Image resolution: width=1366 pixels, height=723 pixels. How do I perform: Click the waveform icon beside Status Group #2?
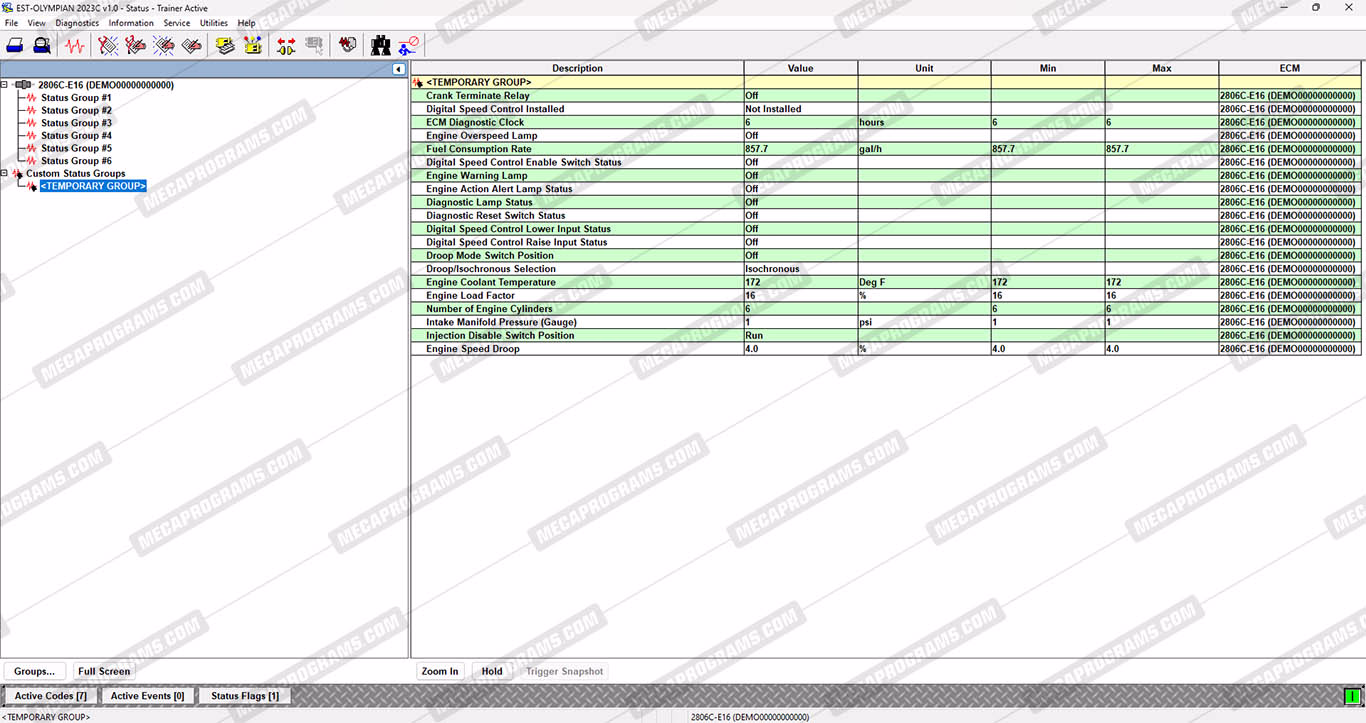[32, 110]
